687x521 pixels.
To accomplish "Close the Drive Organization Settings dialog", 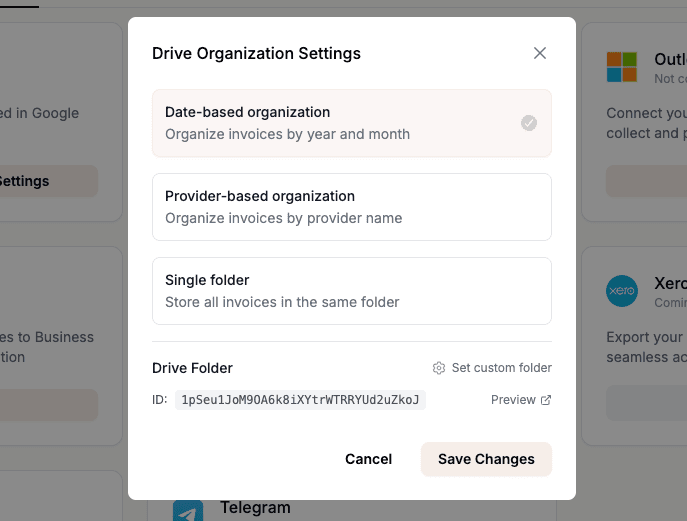I will coord(540,53).
